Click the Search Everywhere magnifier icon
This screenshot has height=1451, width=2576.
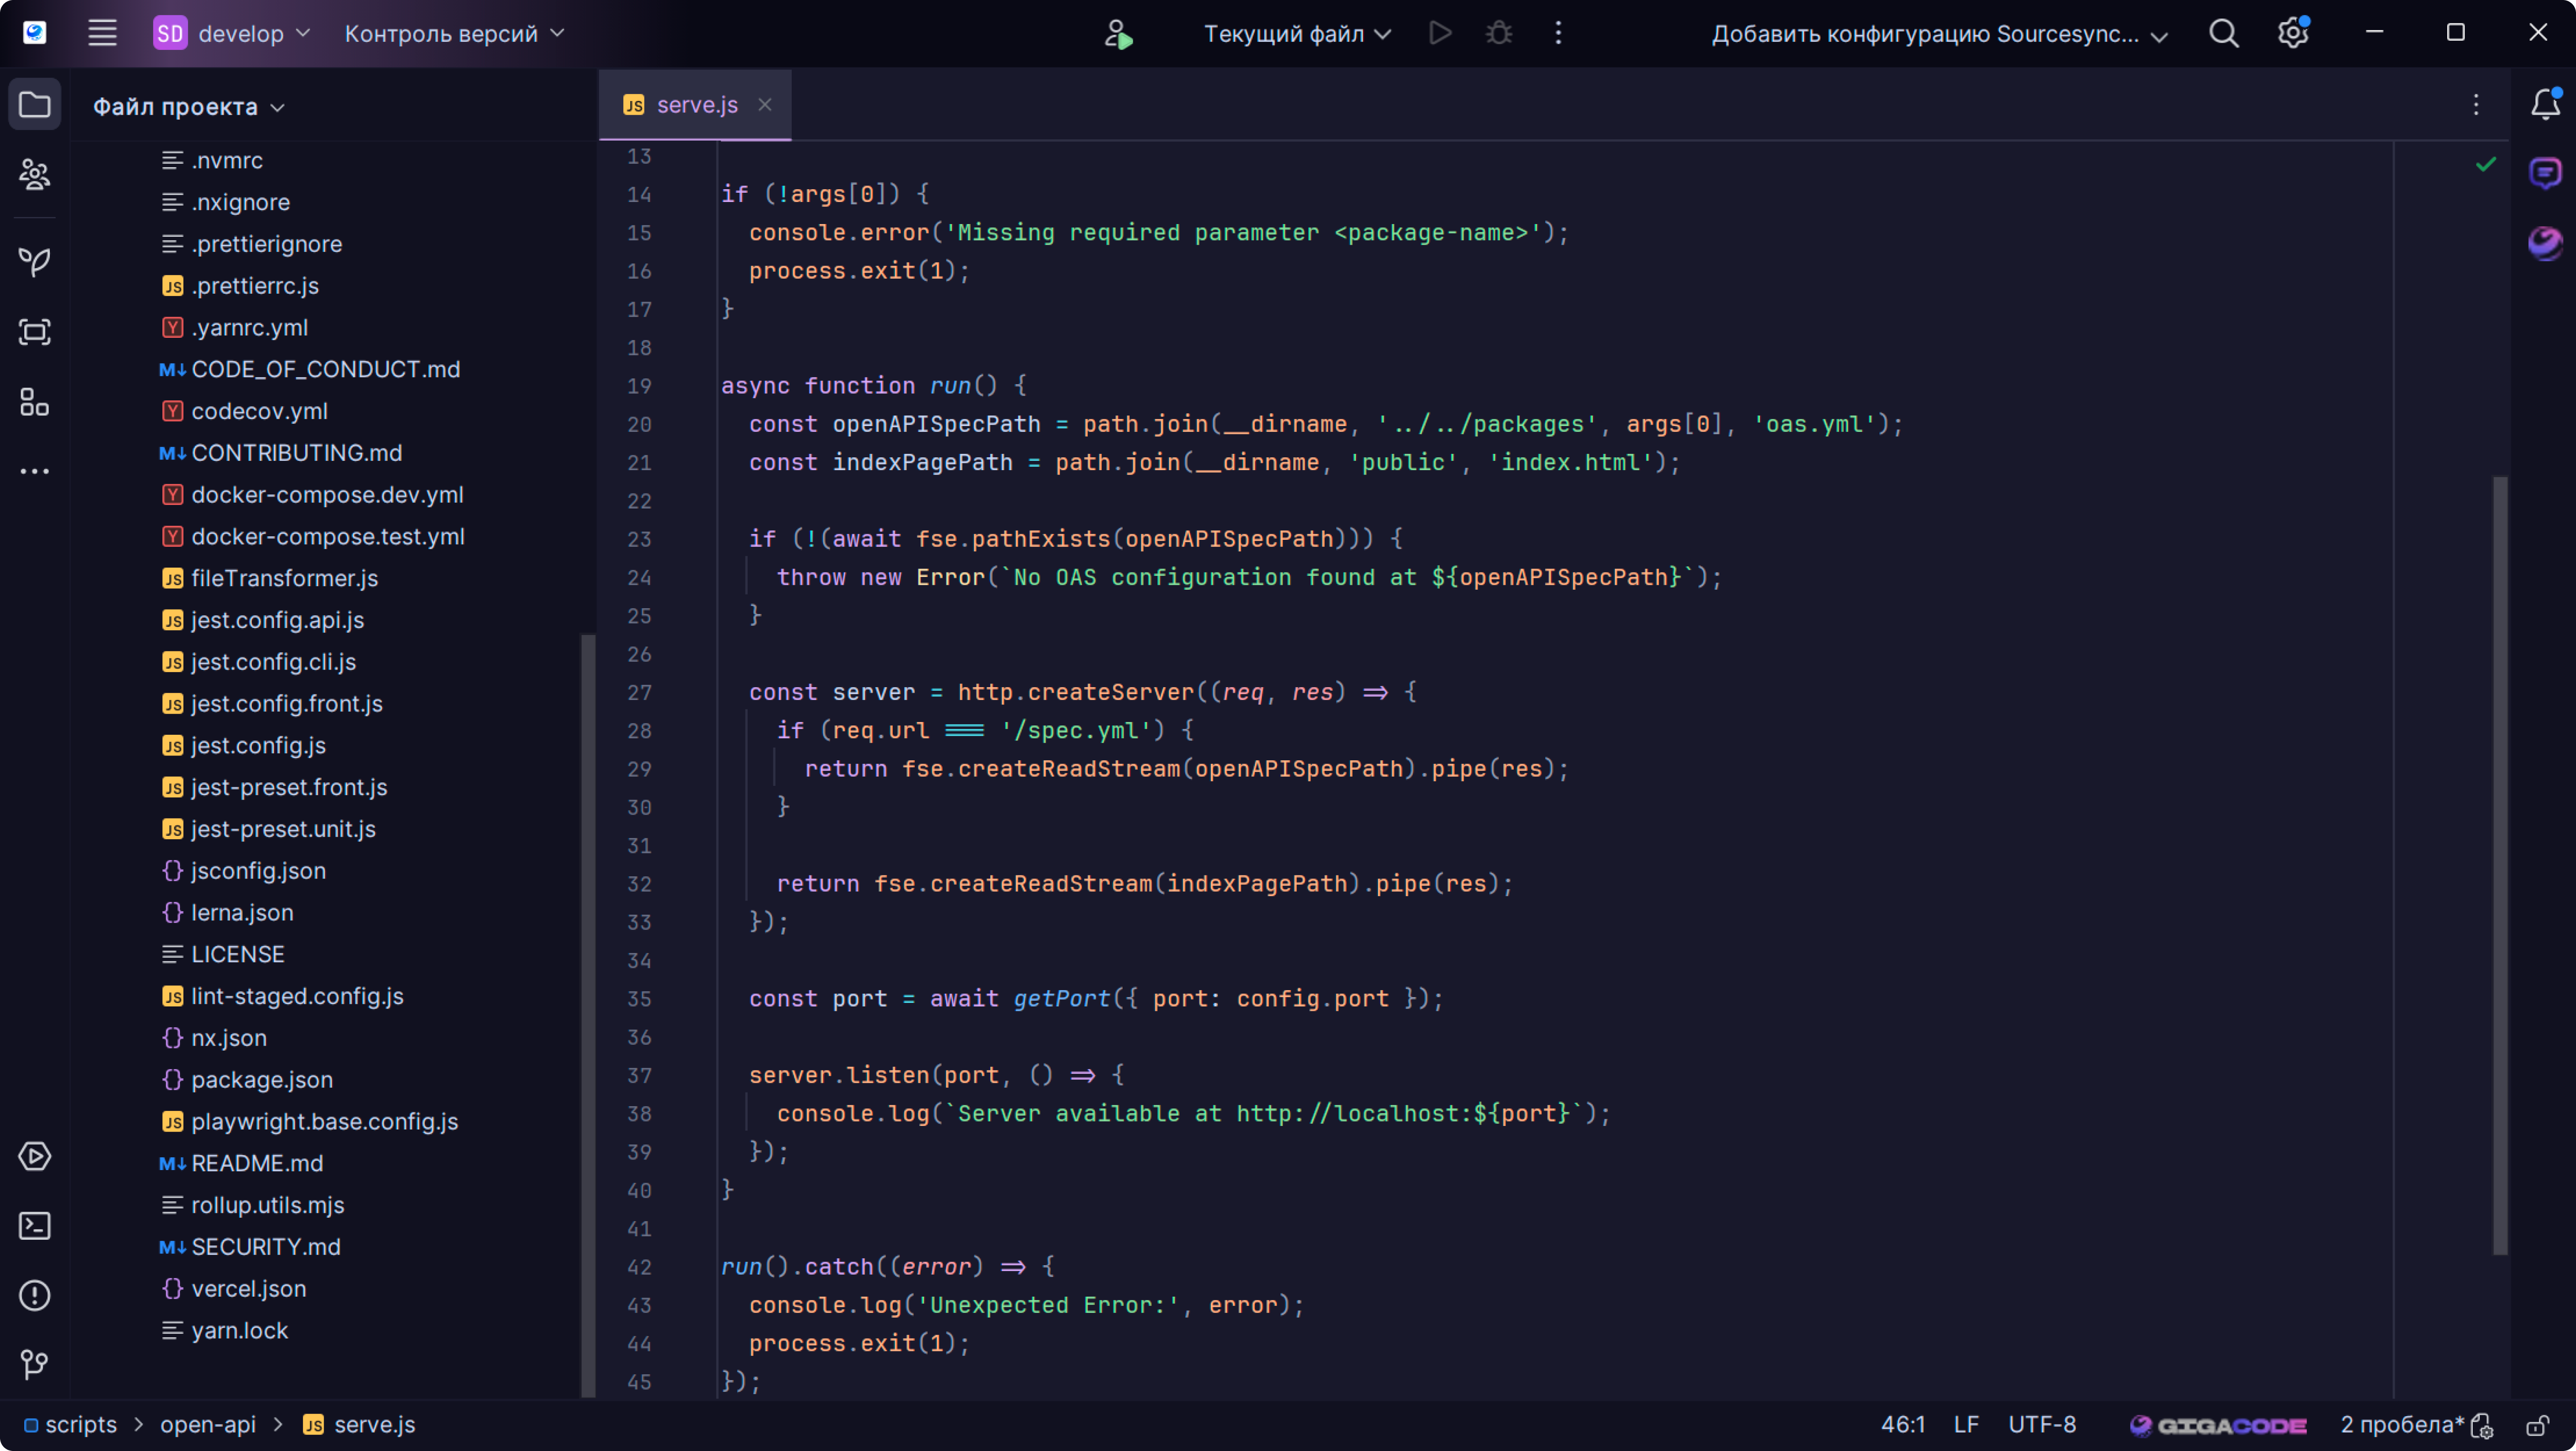coord(2223,34)
